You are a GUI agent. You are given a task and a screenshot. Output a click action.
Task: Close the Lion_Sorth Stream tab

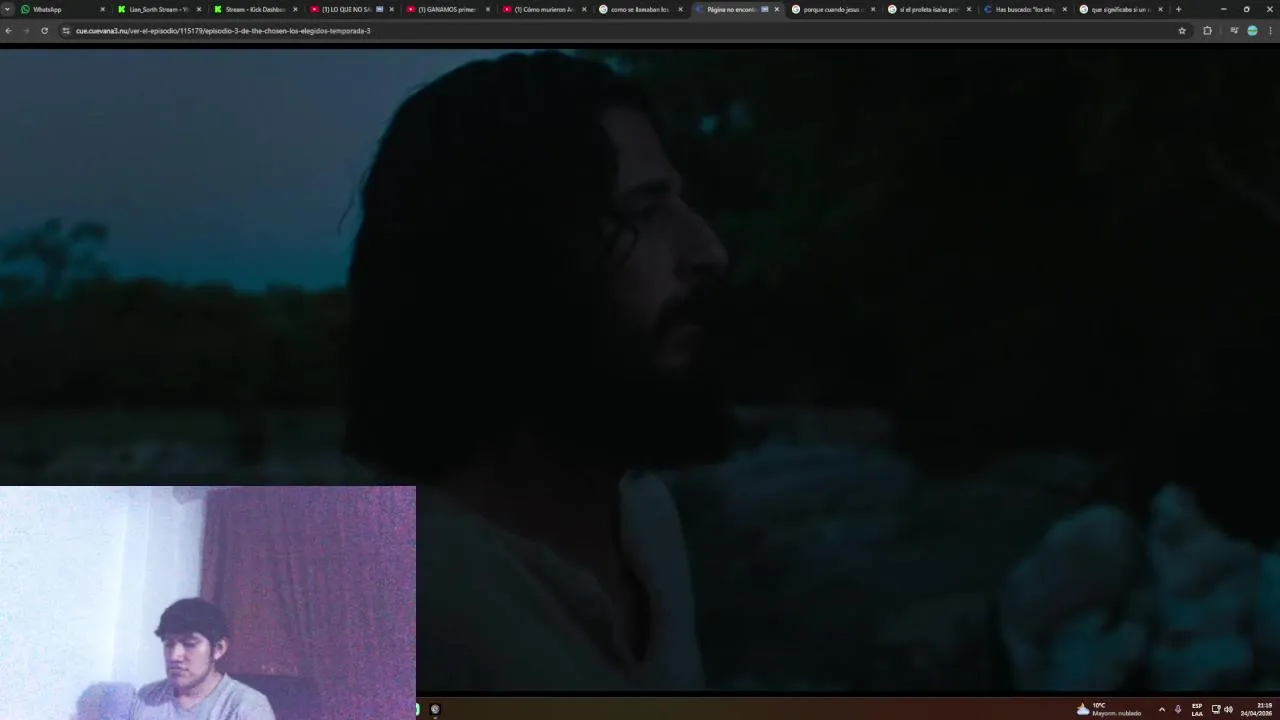coord(198,9)
